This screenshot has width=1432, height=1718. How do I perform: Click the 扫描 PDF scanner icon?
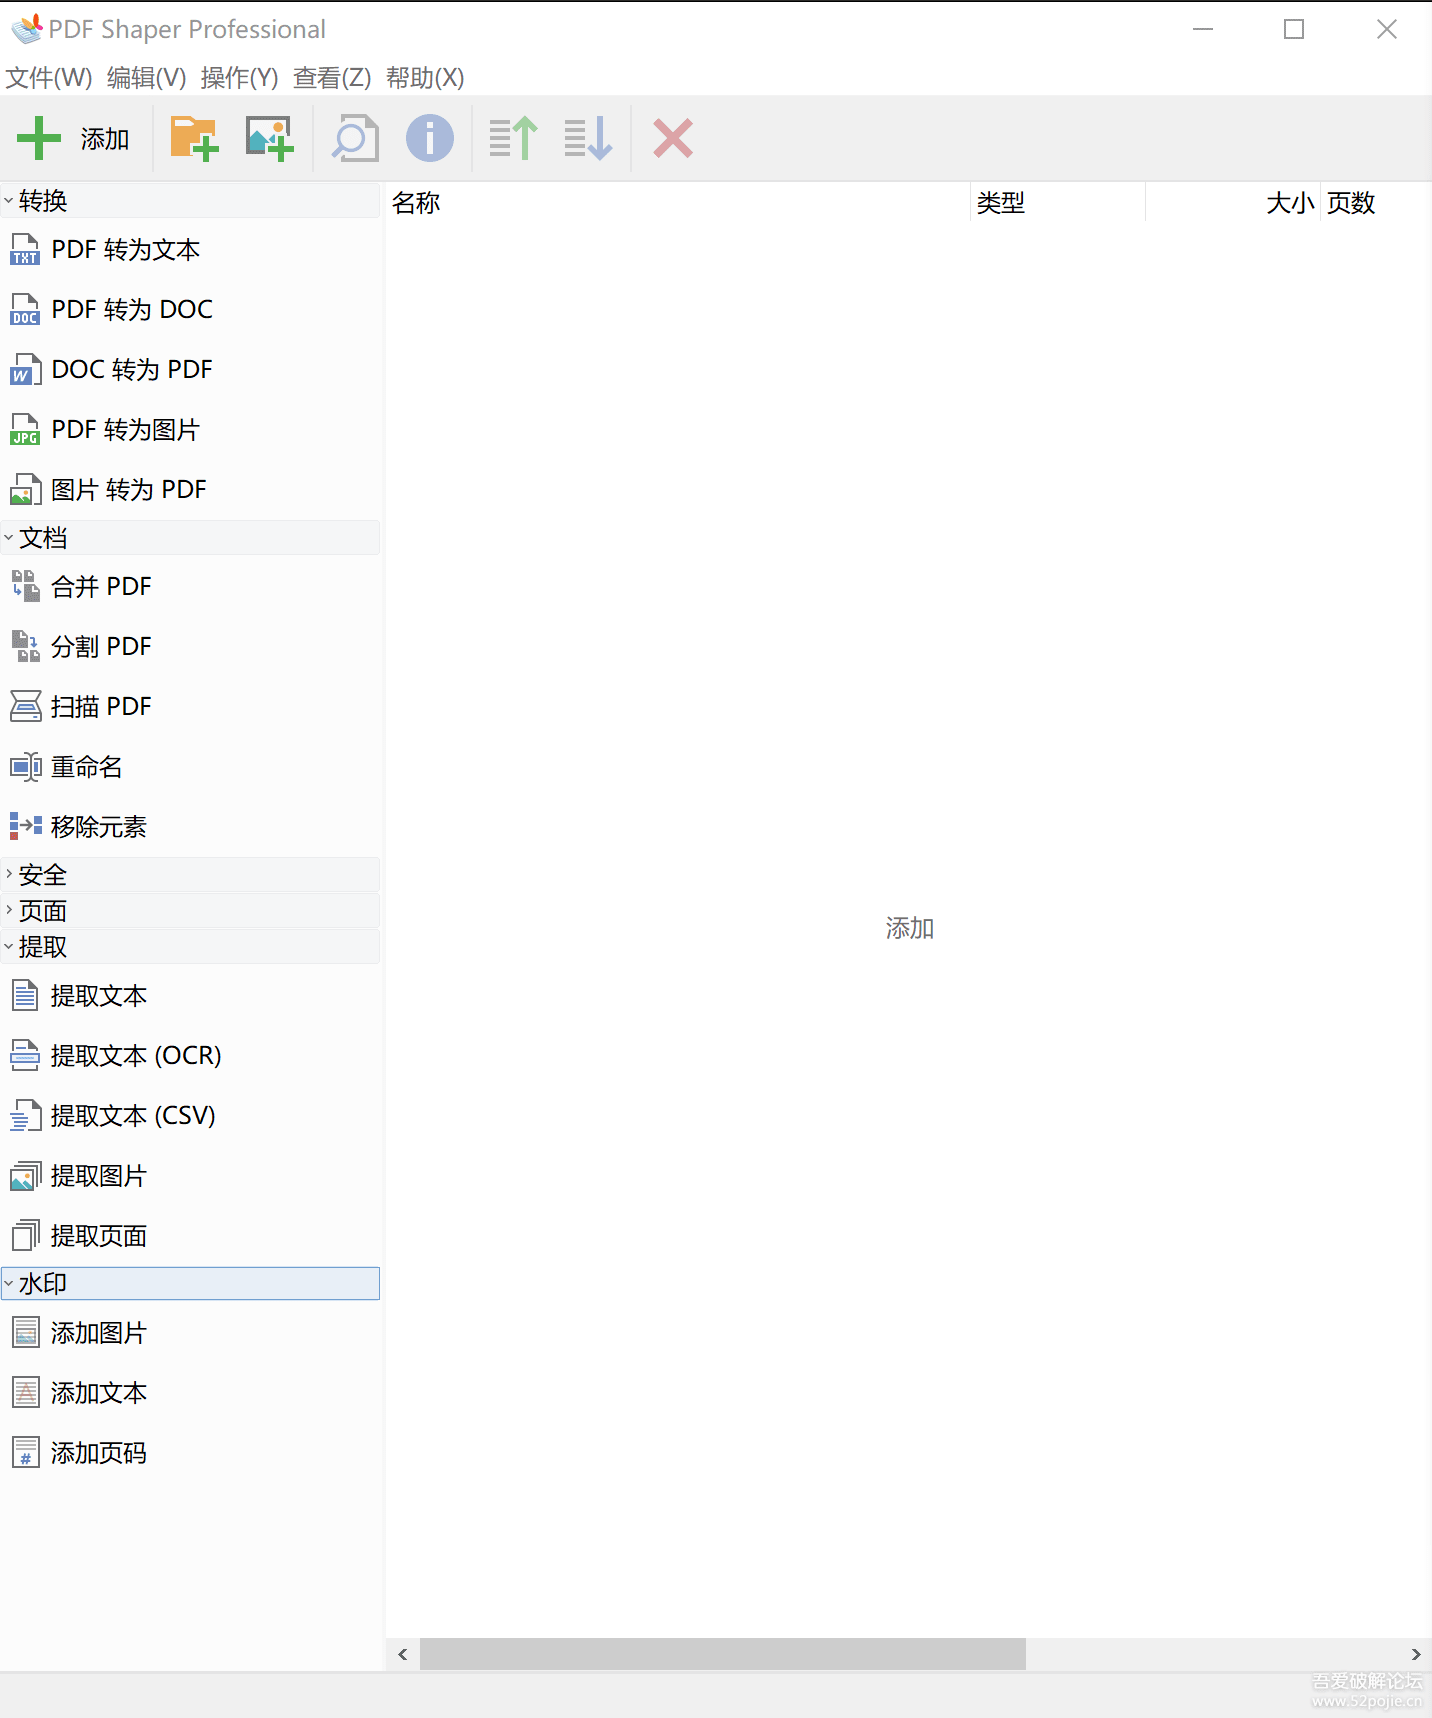point(25,706)
